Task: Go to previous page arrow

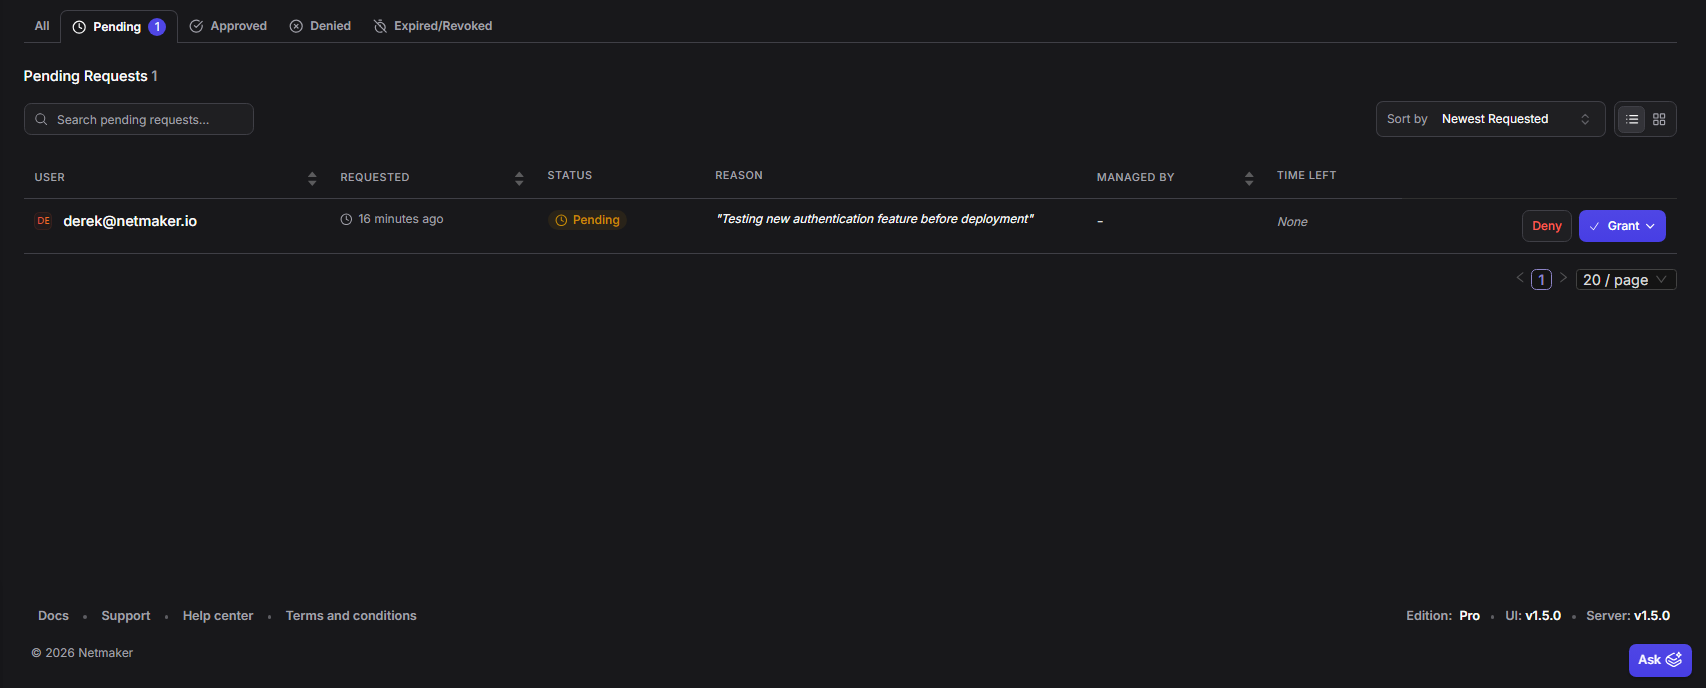Action: [x=1520, y=278]
